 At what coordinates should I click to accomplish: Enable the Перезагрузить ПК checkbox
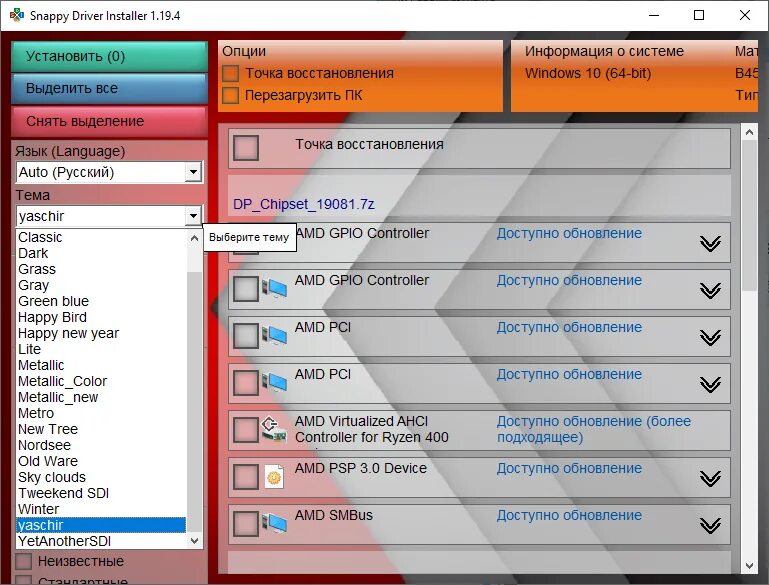pyautogui.click(x=231, y=95)
